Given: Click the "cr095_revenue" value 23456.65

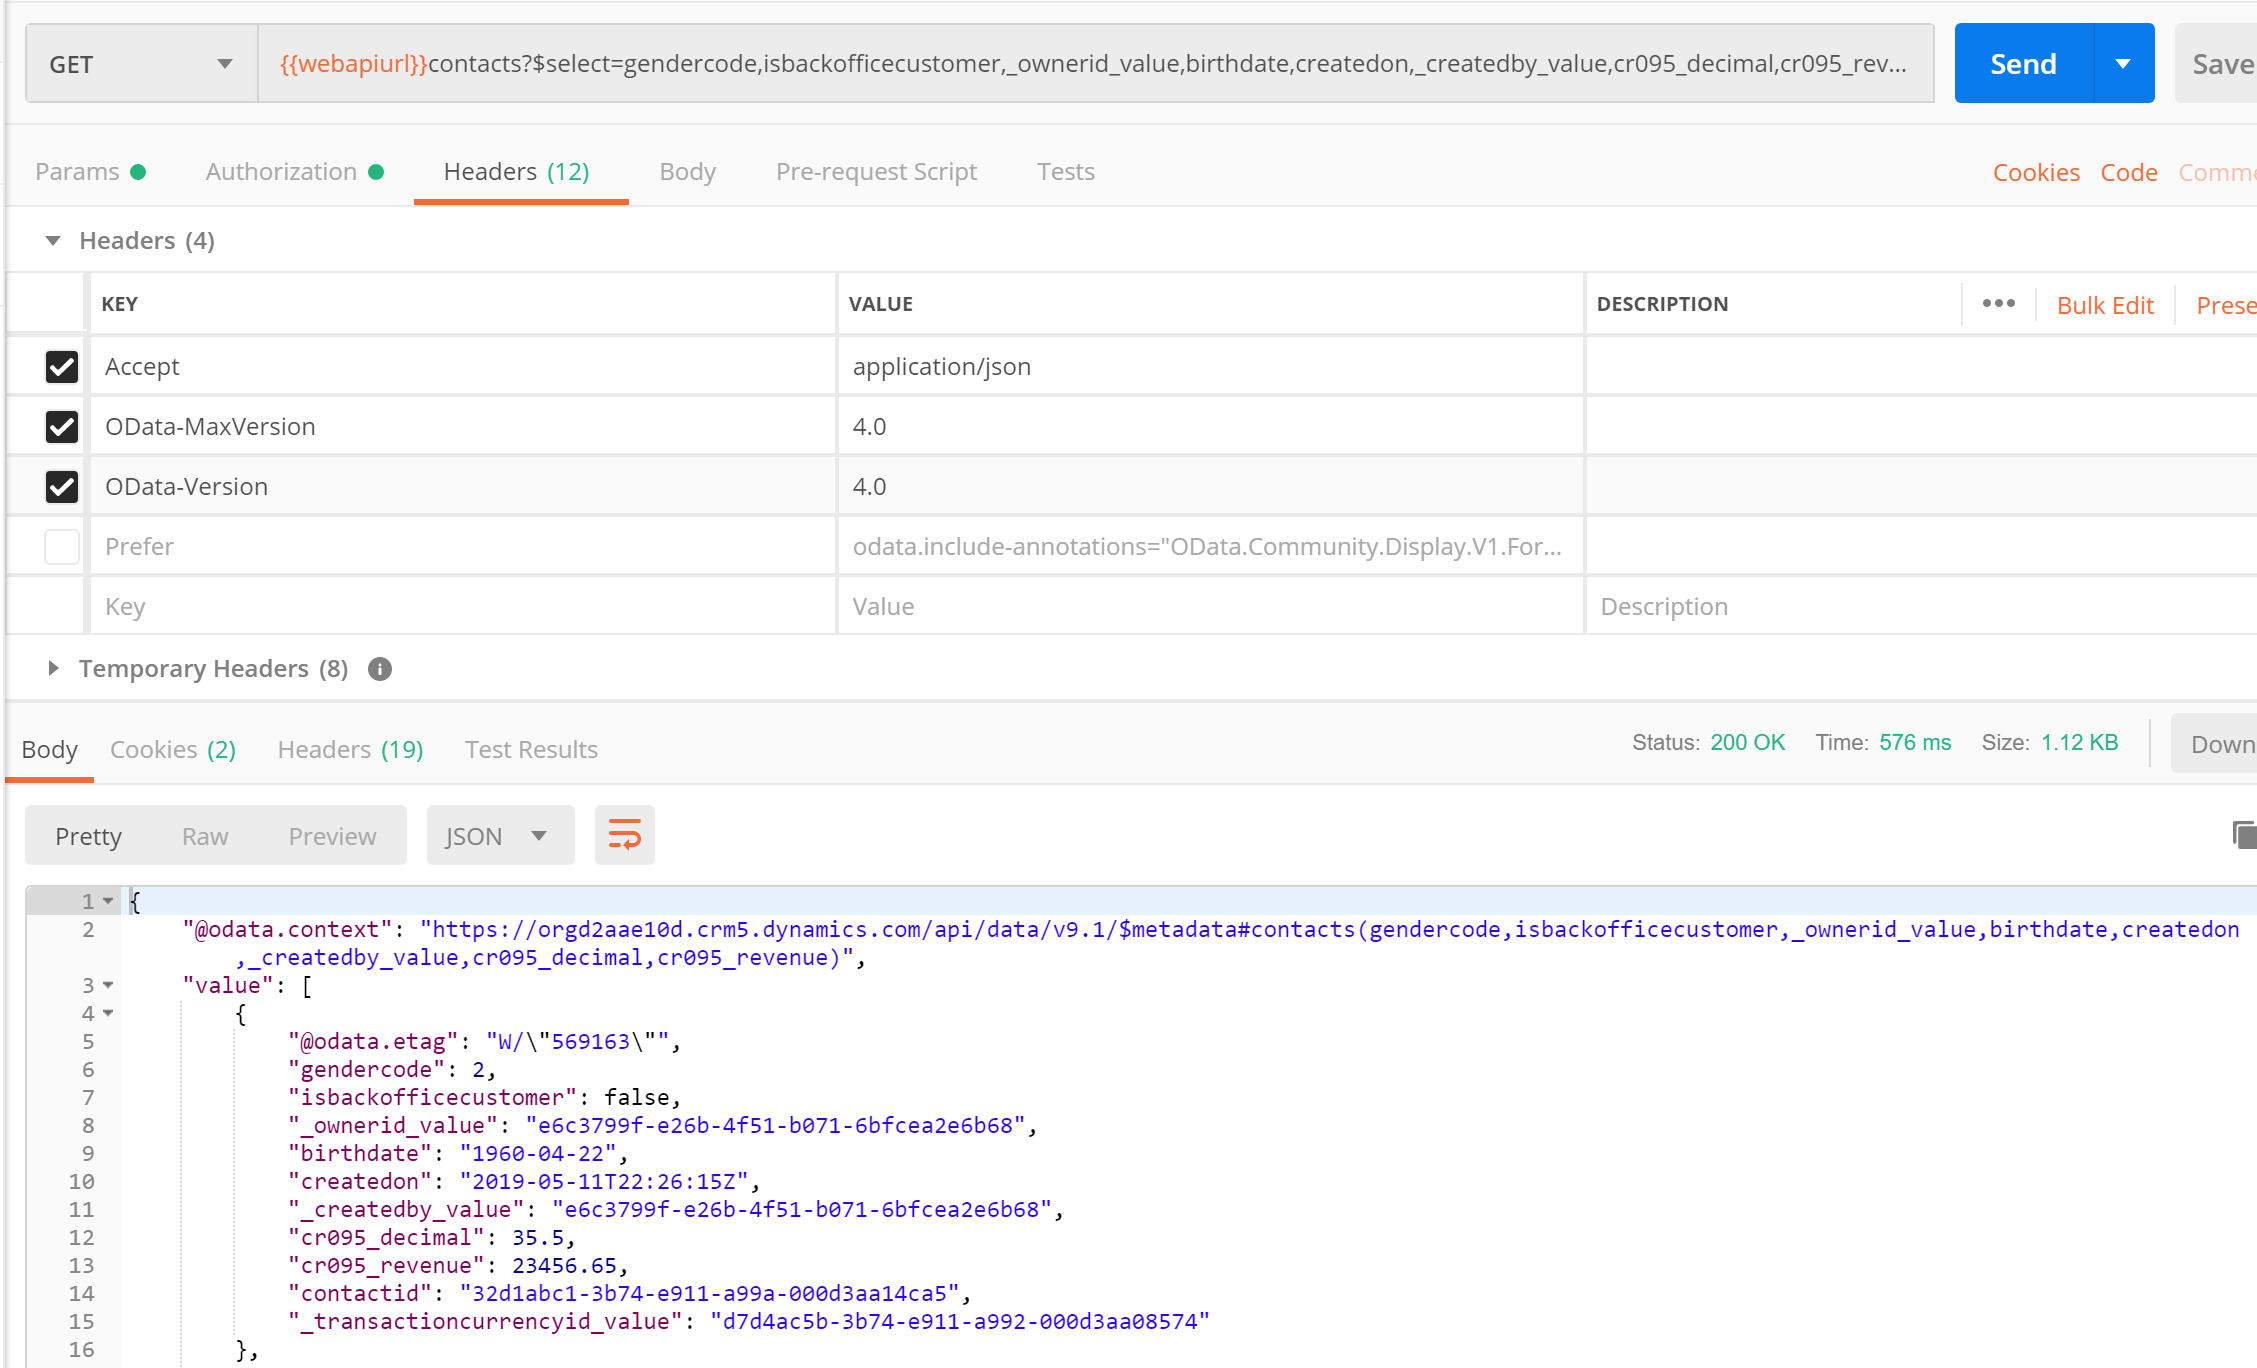Looking at the screenshot, I should [564, 1266].
